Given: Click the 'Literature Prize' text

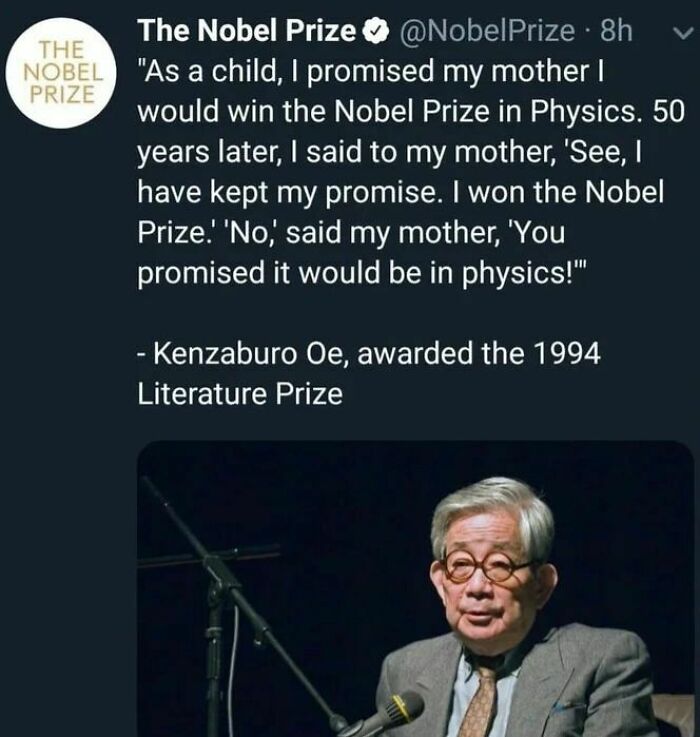Looking at the screenshot, I should point(239,394).
